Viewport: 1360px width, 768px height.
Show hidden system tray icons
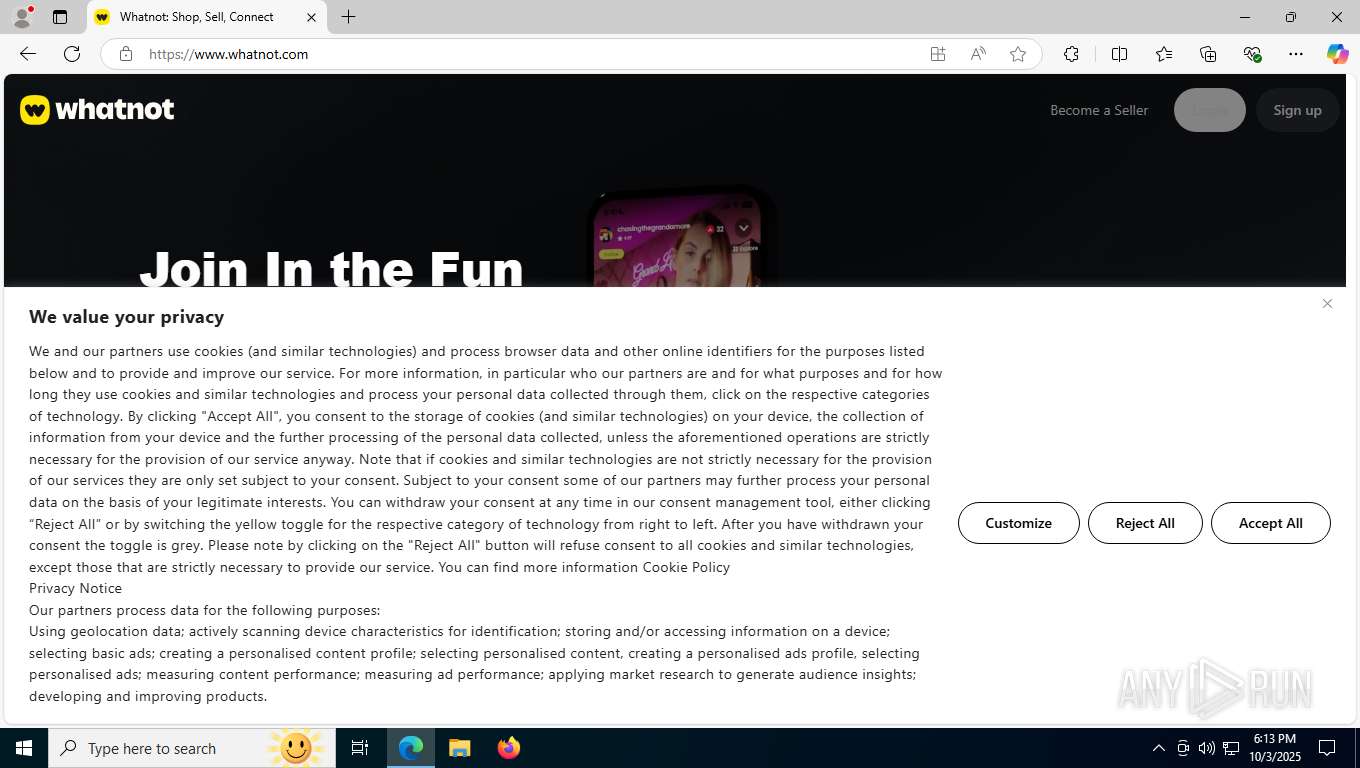[1159, 748]
